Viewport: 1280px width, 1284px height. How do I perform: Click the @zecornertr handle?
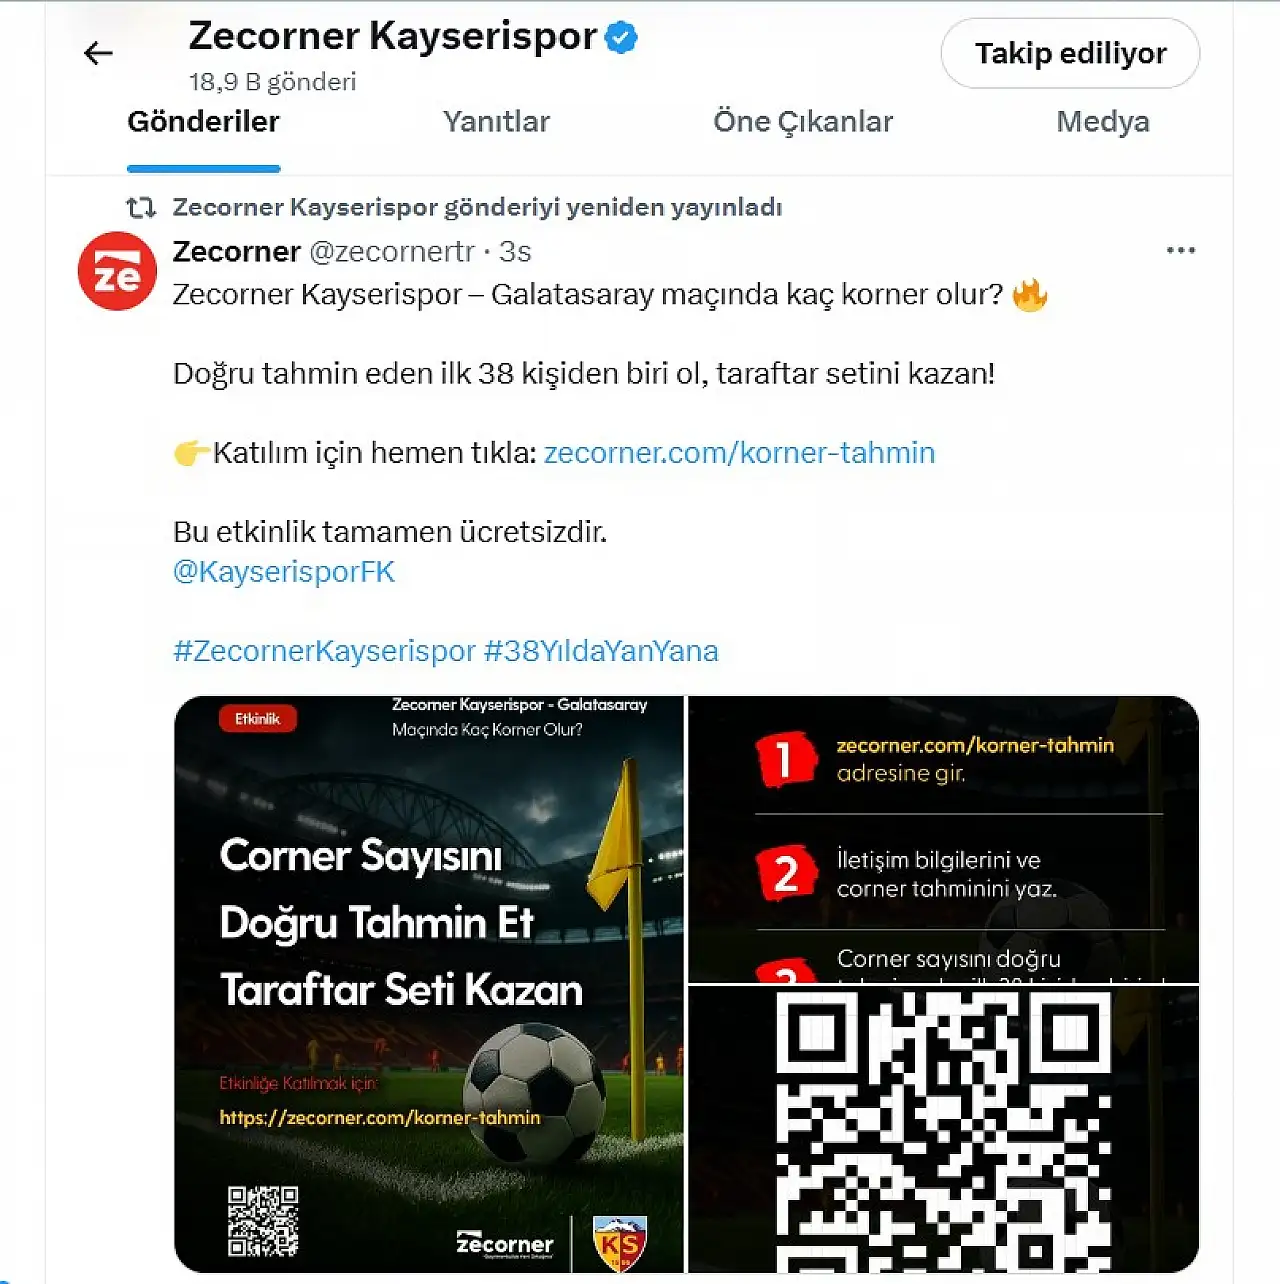point(392,252)
